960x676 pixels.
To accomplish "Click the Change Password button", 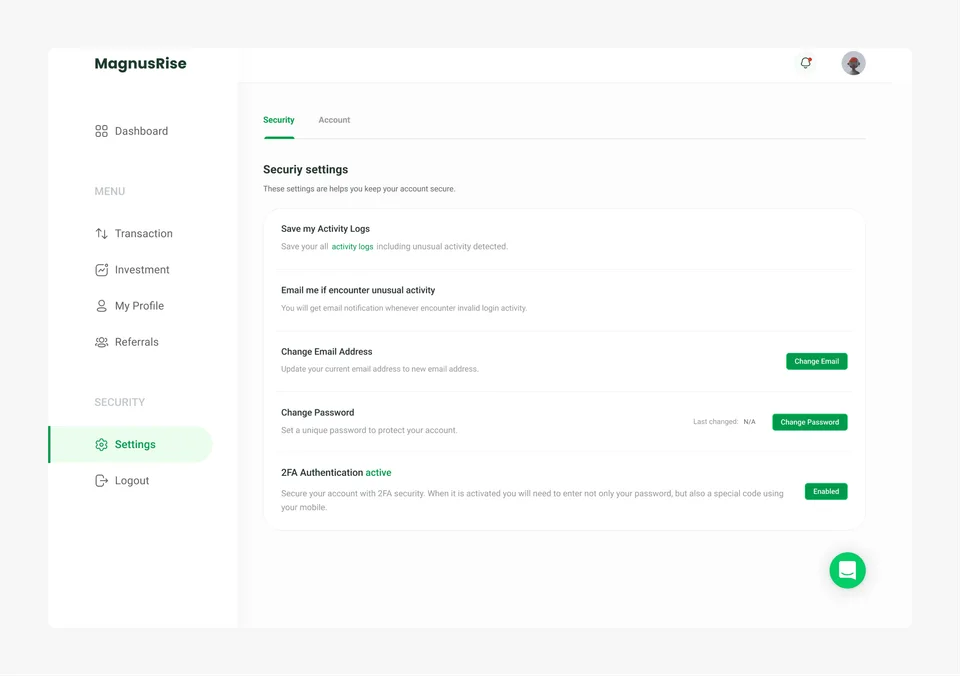I will 809,422.
